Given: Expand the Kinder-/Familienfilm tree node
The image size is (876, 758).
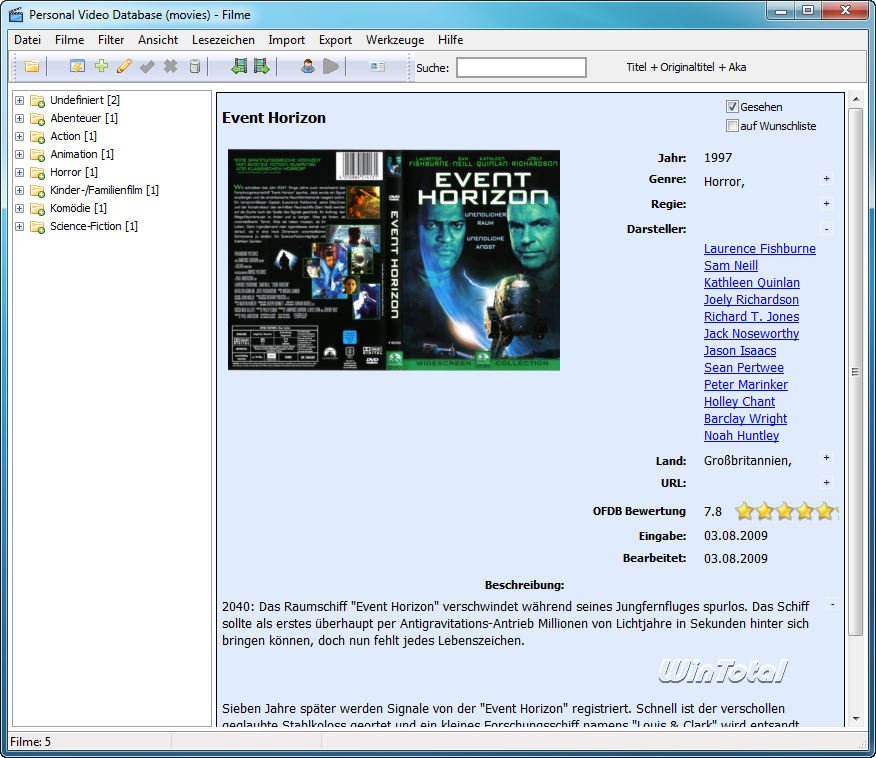Looking at the screenshot, I should (x=20, y=190).
